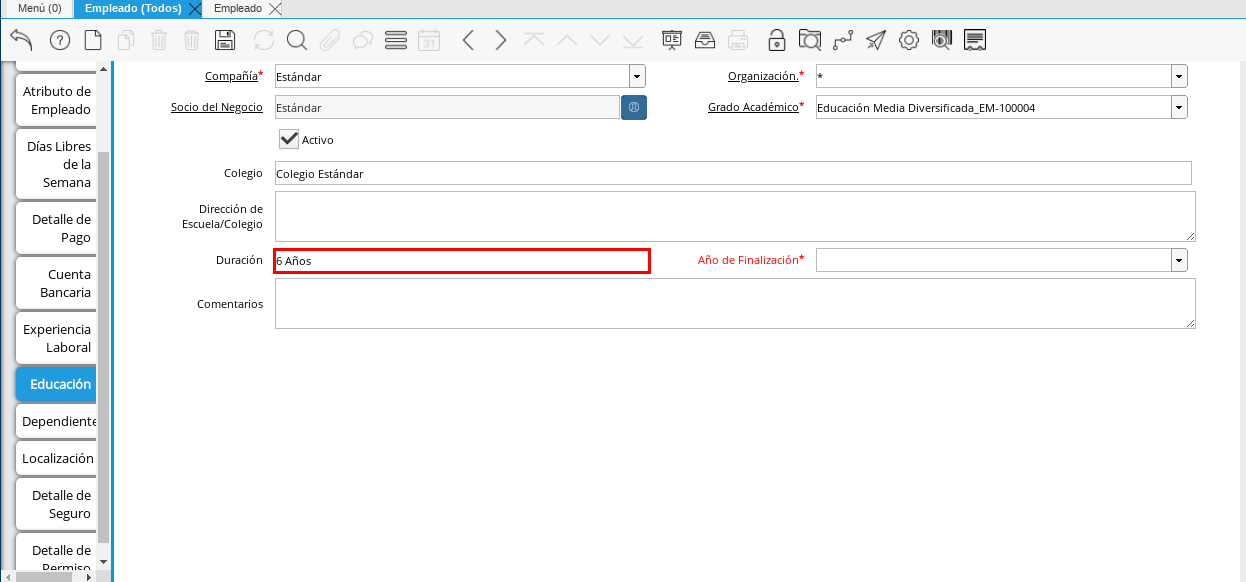Open the Año de Finalización dropdown arrow
The image size is (1246, 582).
pyautogui.click(x=1180, y=260)
